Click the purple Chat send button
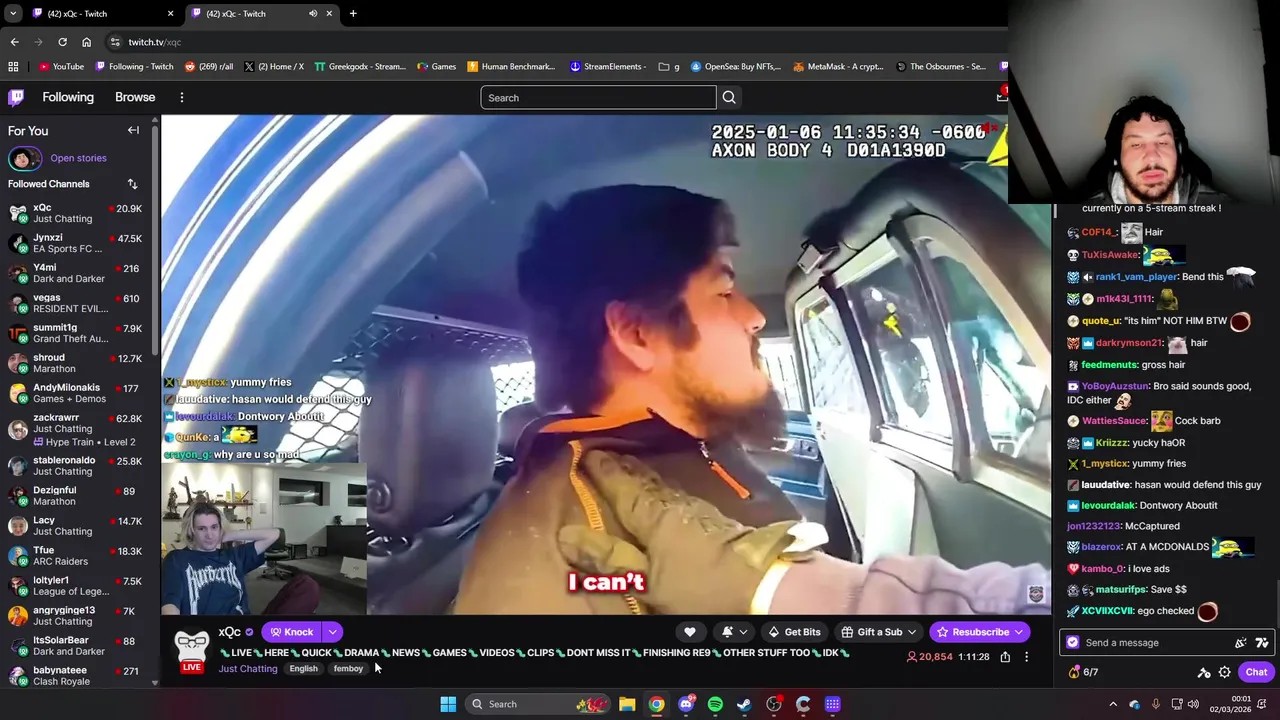1280x720 pixels. (1256, 672)
